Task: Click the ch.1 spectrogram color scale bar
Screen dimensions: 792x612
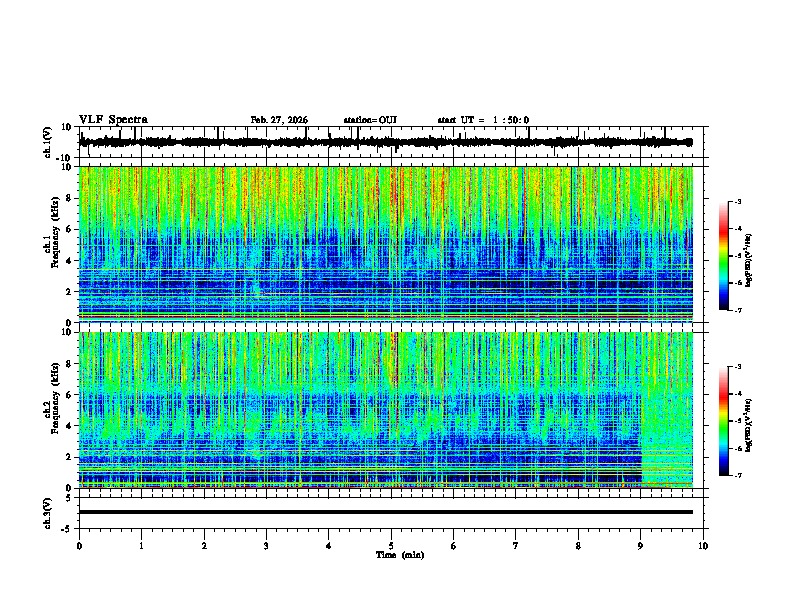Action: (724, 256)
